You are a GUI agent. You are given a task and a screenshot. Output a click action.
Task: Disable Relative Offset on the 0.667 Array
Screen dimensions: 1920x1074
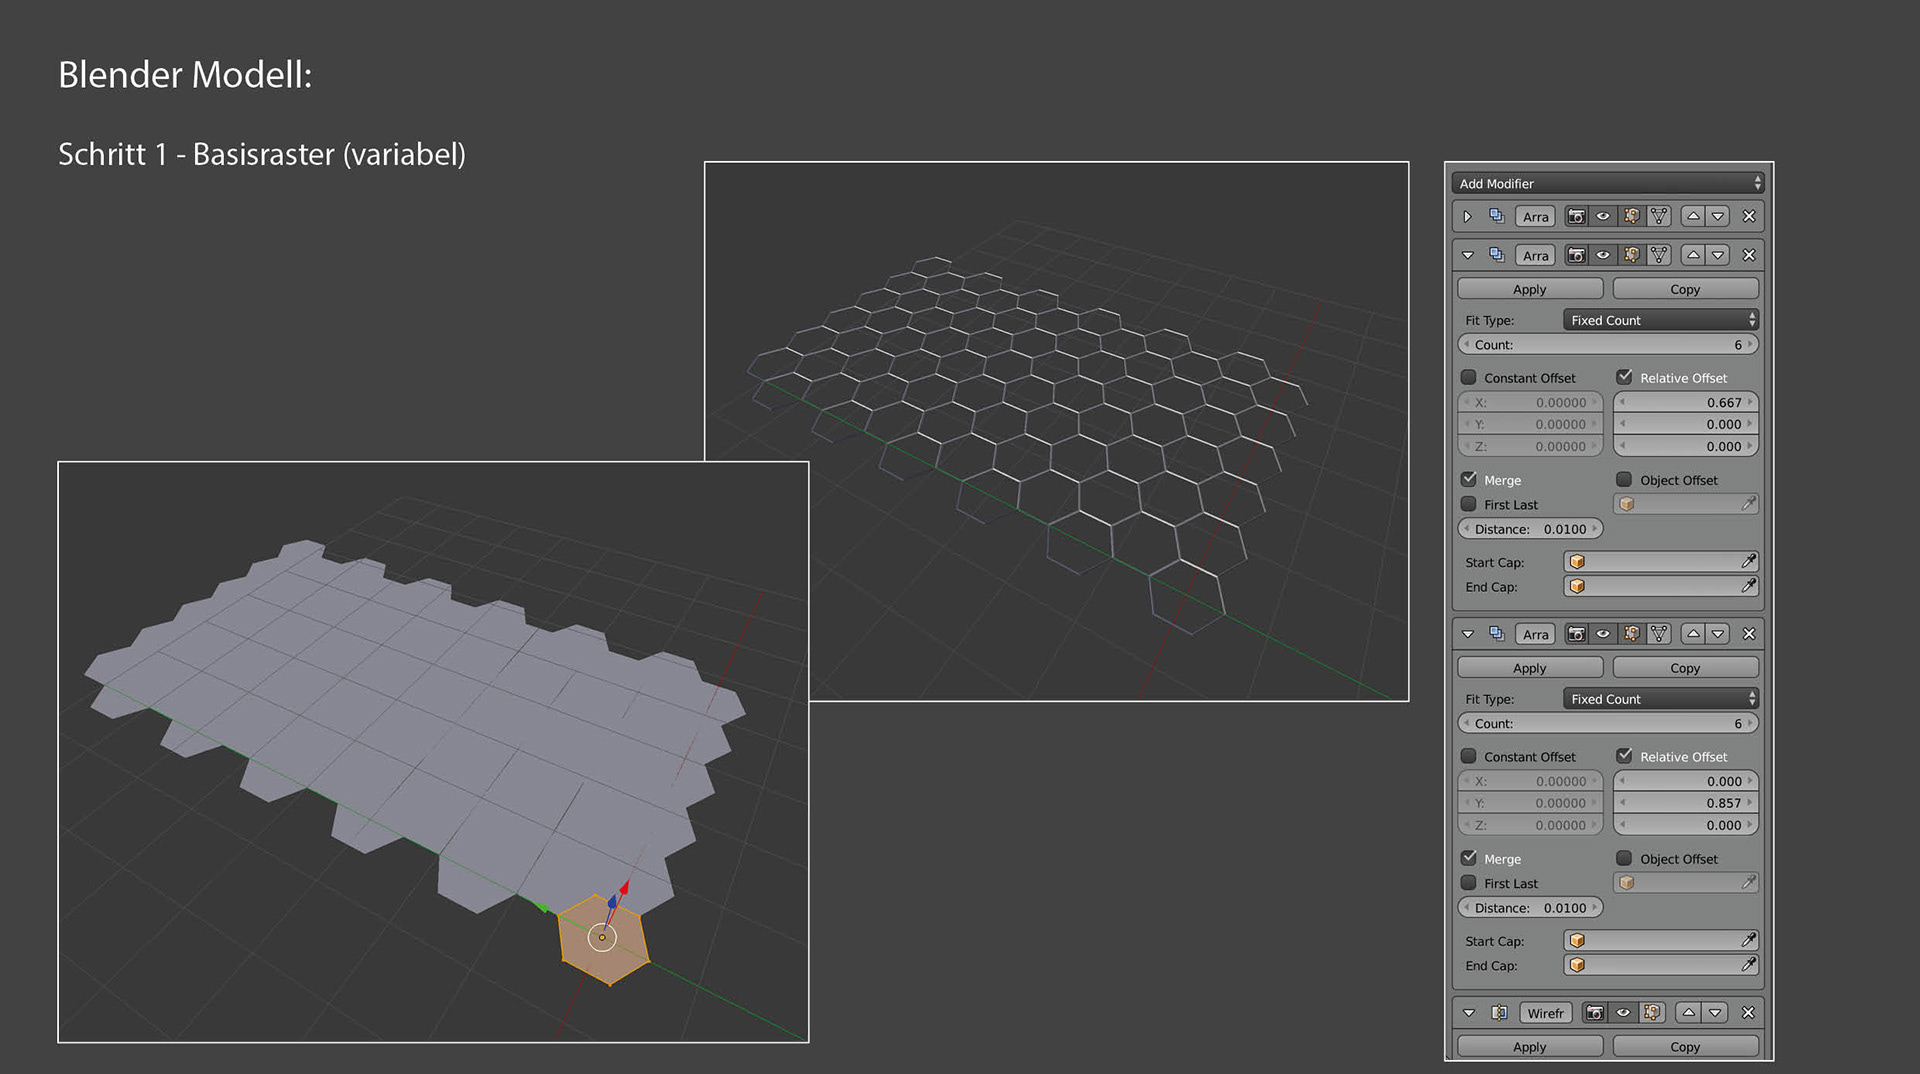coord(1624,377)
